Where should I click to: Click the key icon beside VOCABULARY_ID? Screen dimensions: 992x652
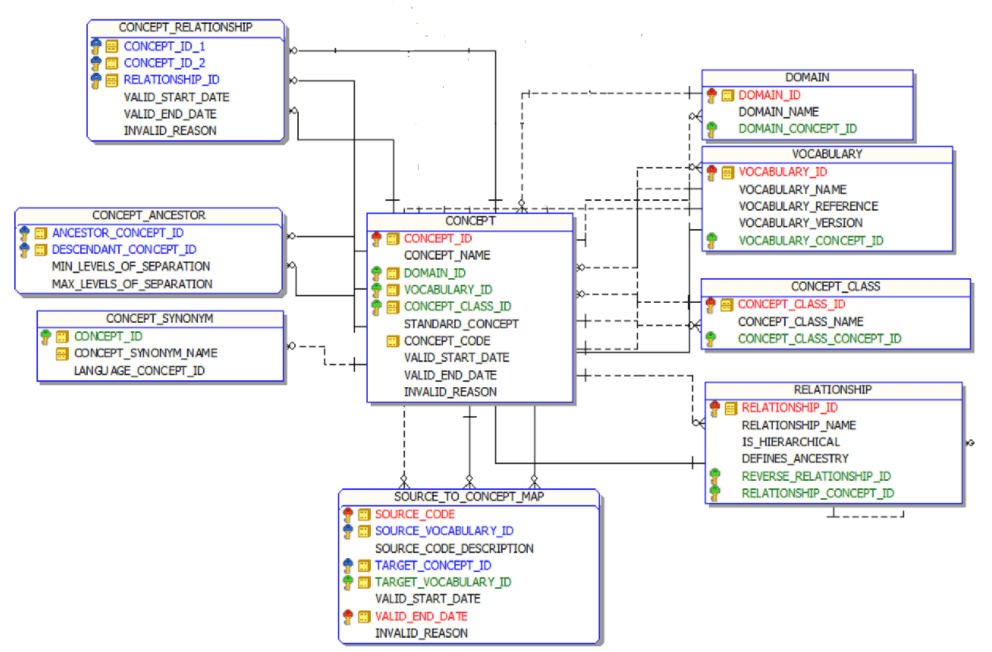(x=713, y=171)
